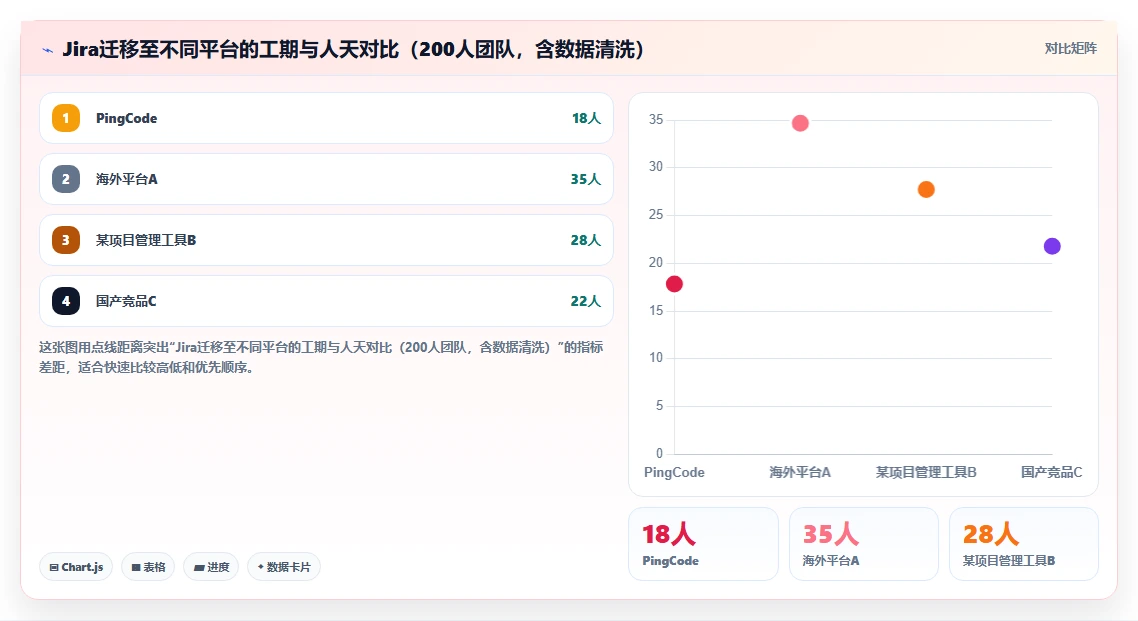Select the 数据卡片 tag
This screenshot has width=1138, height=621.
point(284,567)
